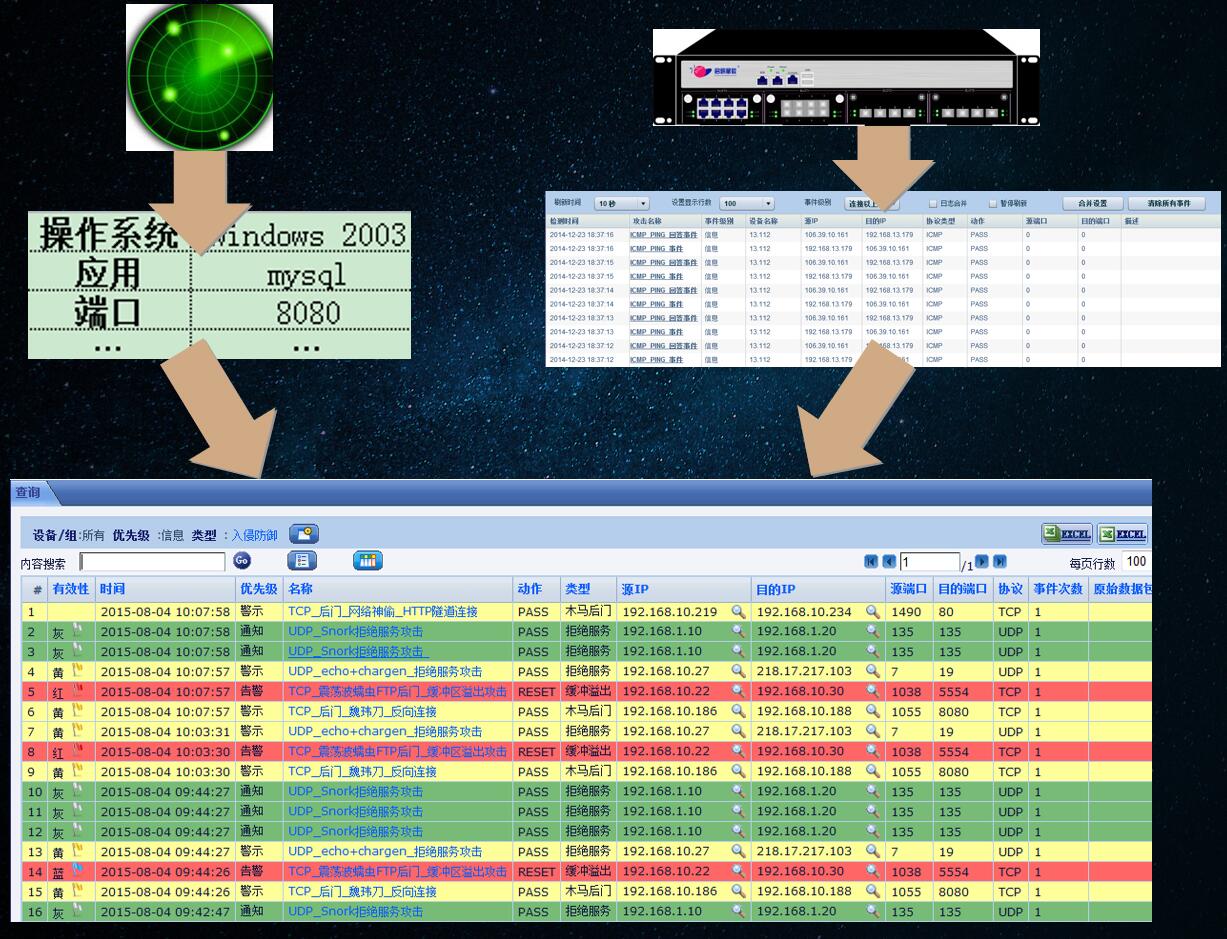Enable the 日志合并 checkbox

tap(933, 203)
